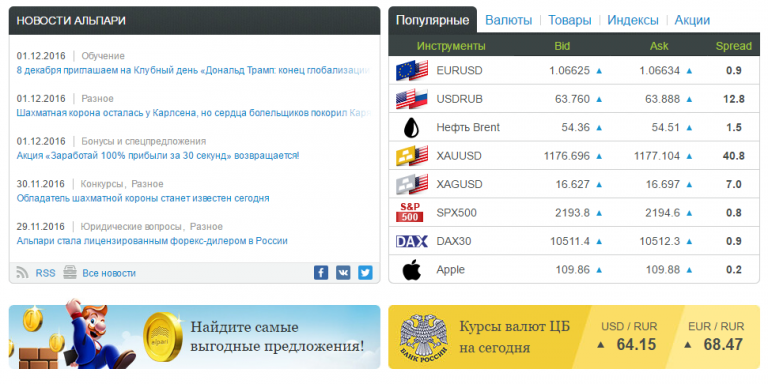The image size is (768, 384).
Task: Click the XAUUSD gold bars icon
Action: coord(412,156)
